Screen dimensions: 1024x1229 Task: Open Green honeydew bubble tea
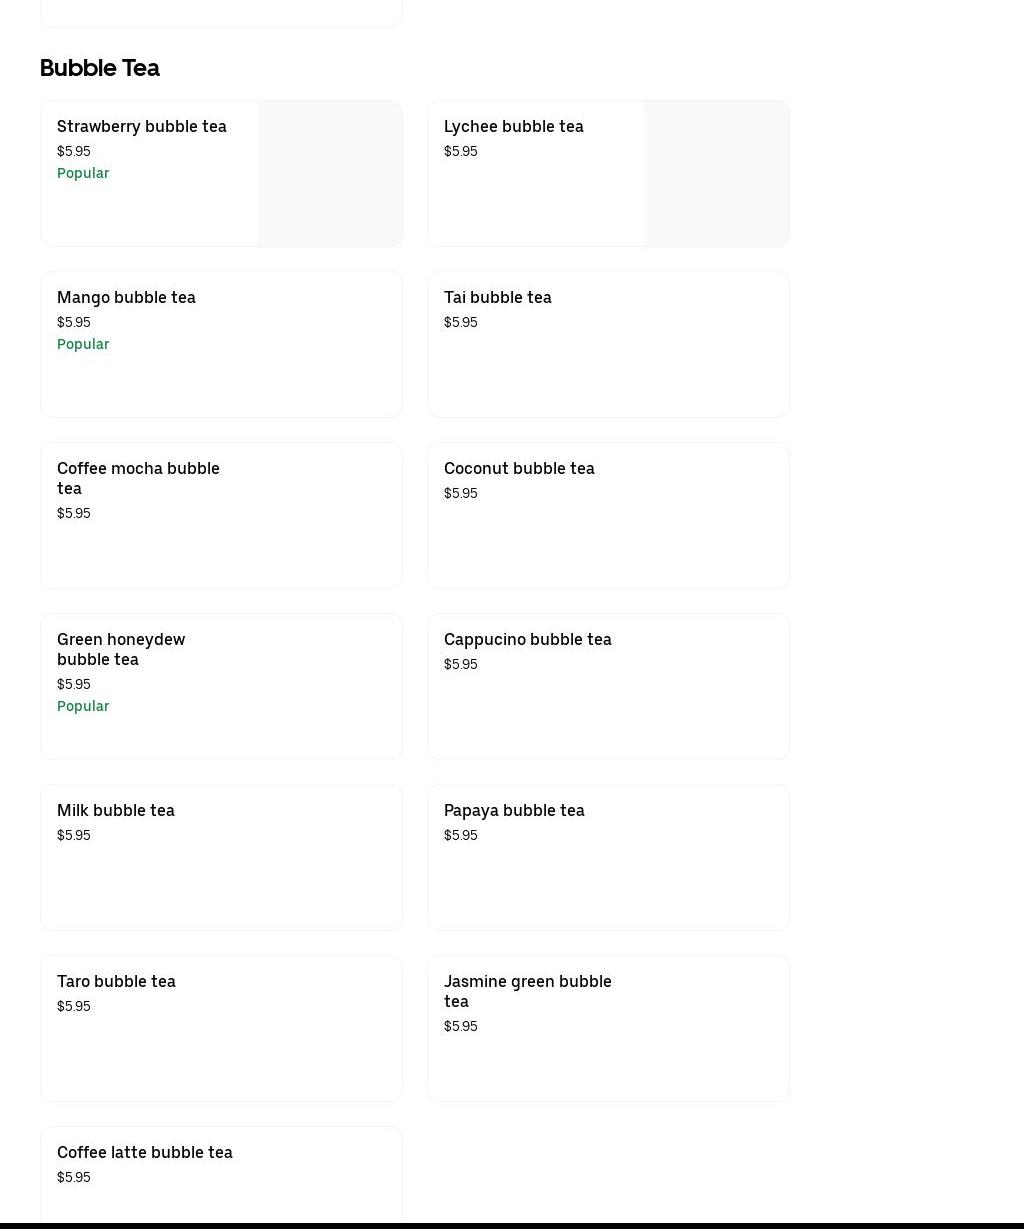(121, 649)
